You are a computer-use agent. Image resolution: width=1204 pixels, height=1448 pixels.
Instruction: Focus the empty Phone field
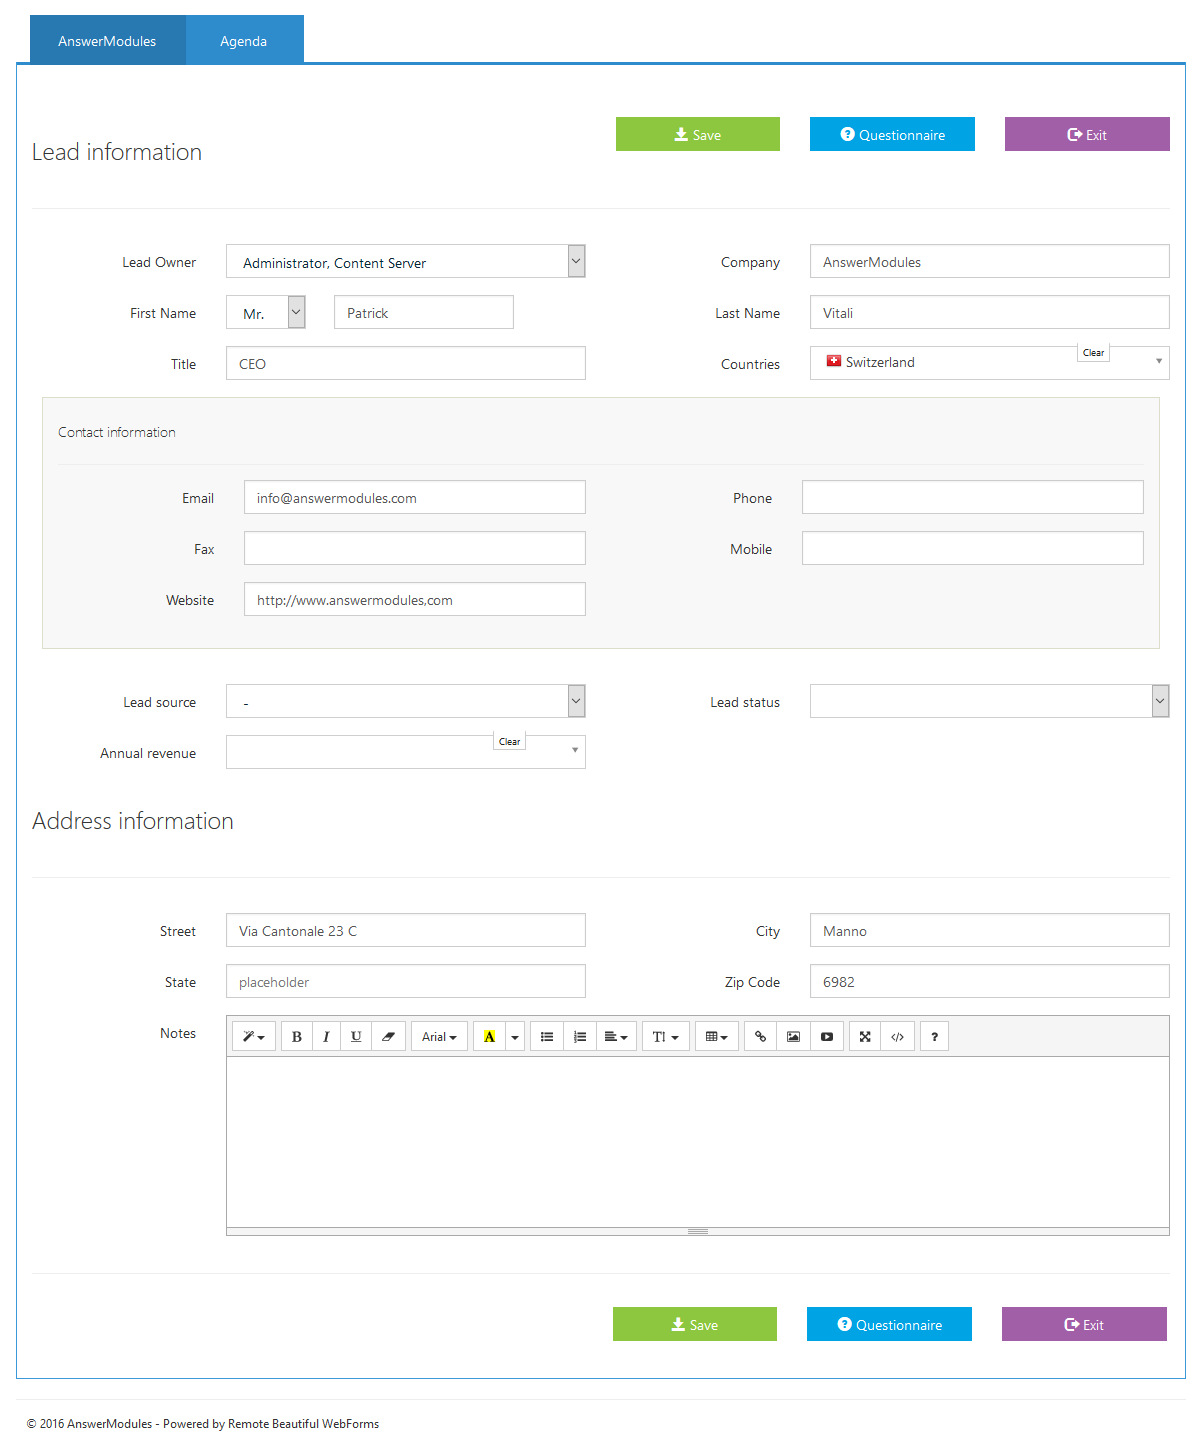(x=973, y=497)
